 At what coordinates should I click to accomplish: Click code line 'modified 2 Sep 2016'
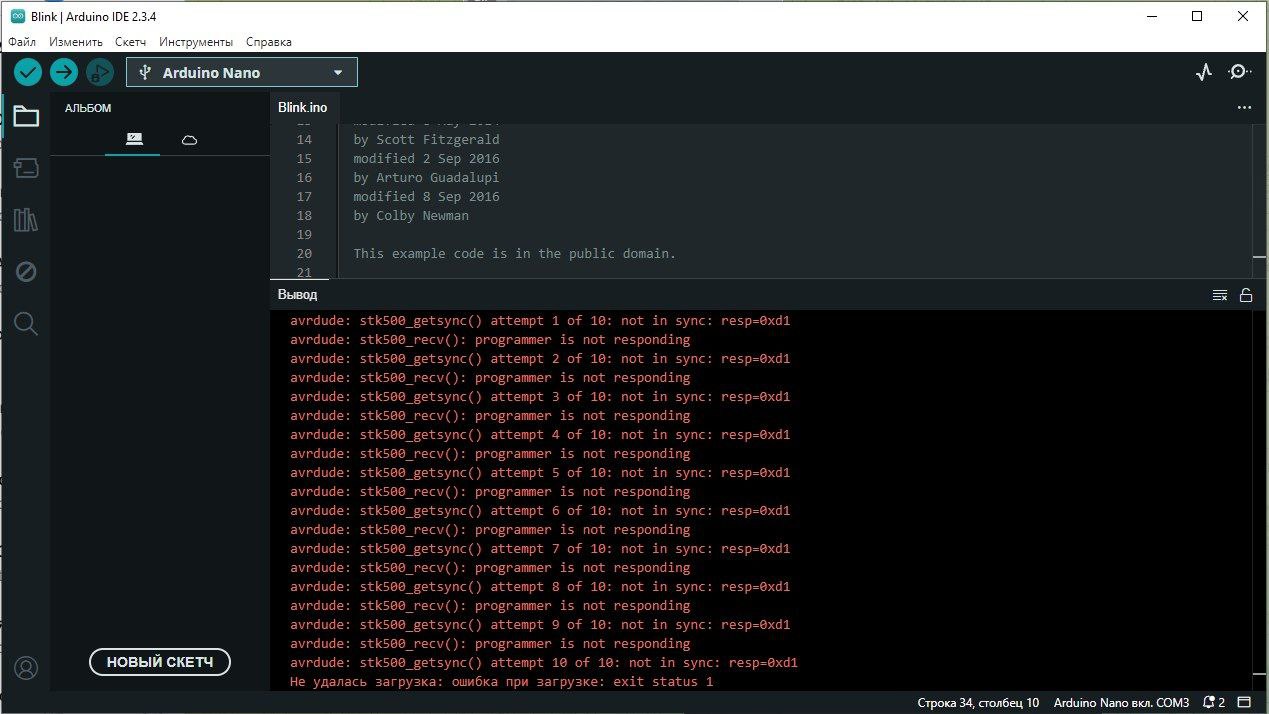point(426,158)
